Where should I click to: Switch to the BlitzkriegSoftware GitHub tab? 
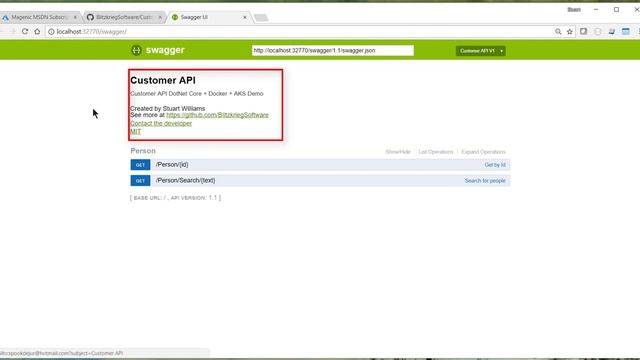point(124,17)
